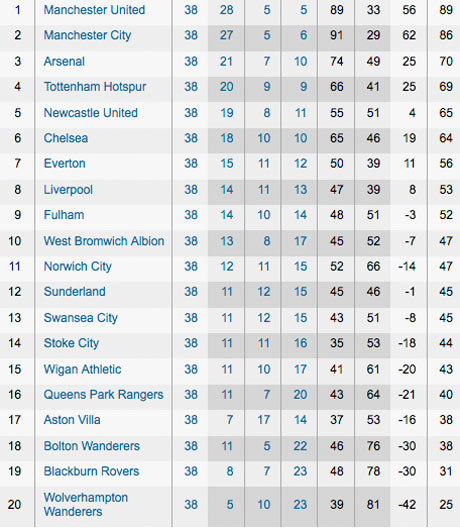The width and height of the screenshot is (460, 528).
Task: Open the Aston Villa team link
Action: point(72,420)
